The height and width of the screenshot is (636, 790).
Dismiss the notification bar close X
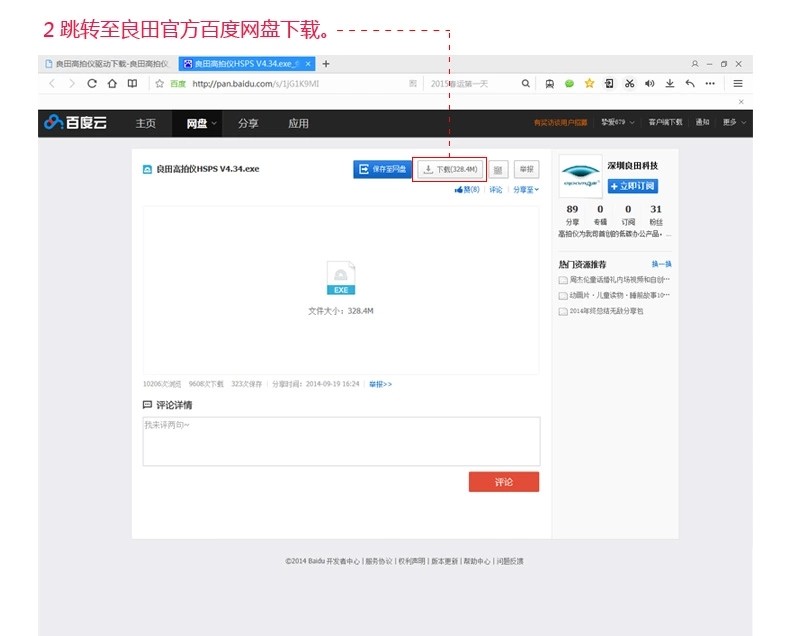click(741, 102)
